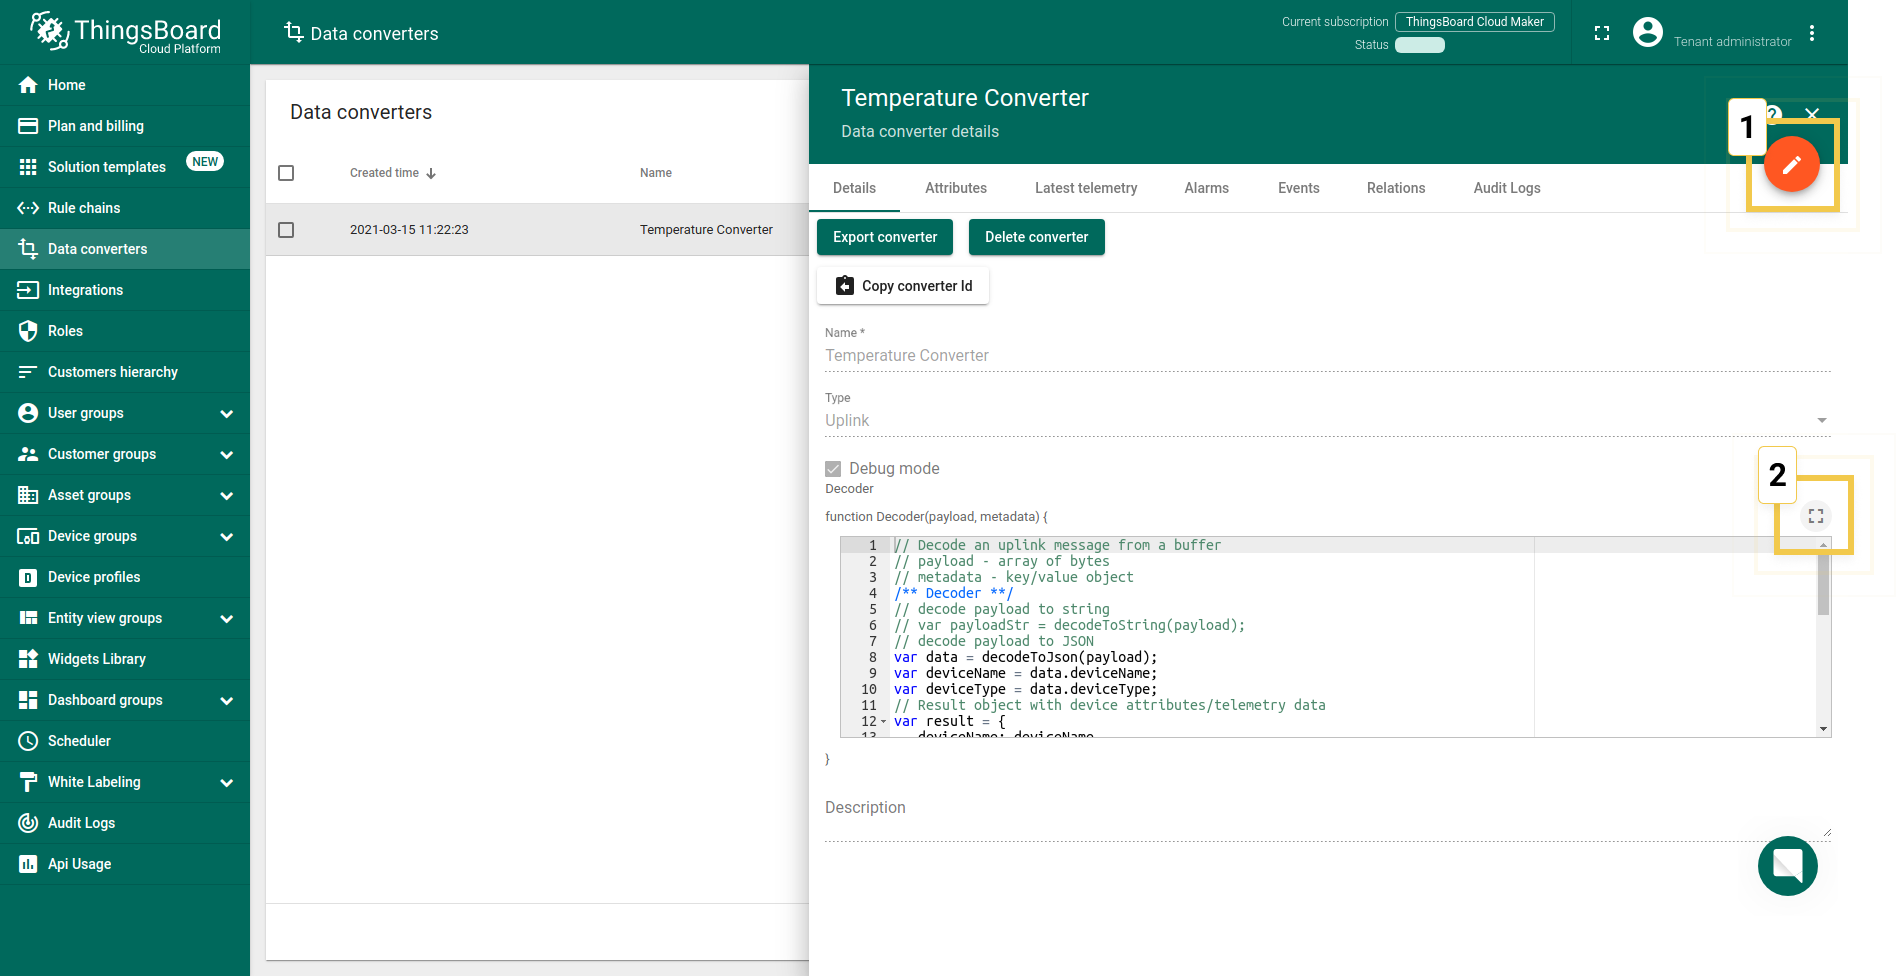Open the Roles shield icon
The height and width of the screenshot is (976, 1896).
tap(28, 331)
